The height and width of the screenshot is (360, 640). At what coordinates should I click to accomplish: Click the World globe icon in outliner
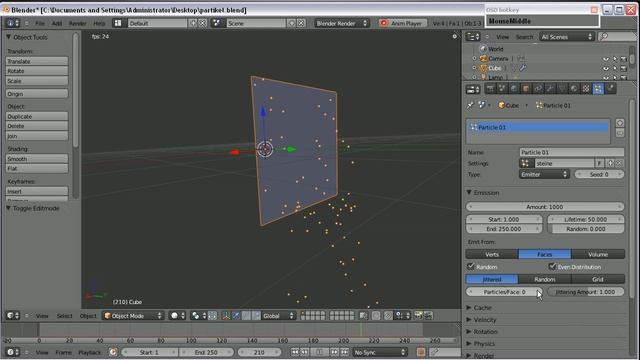pyautogui.click(x=483, y=49)
